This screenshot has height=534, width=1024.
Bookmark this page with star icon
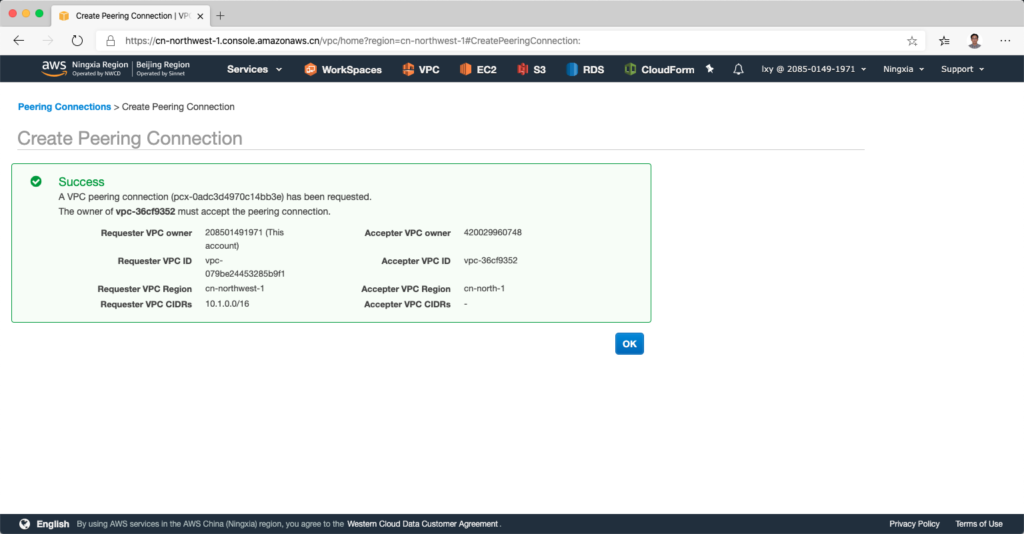pos(912,41)
